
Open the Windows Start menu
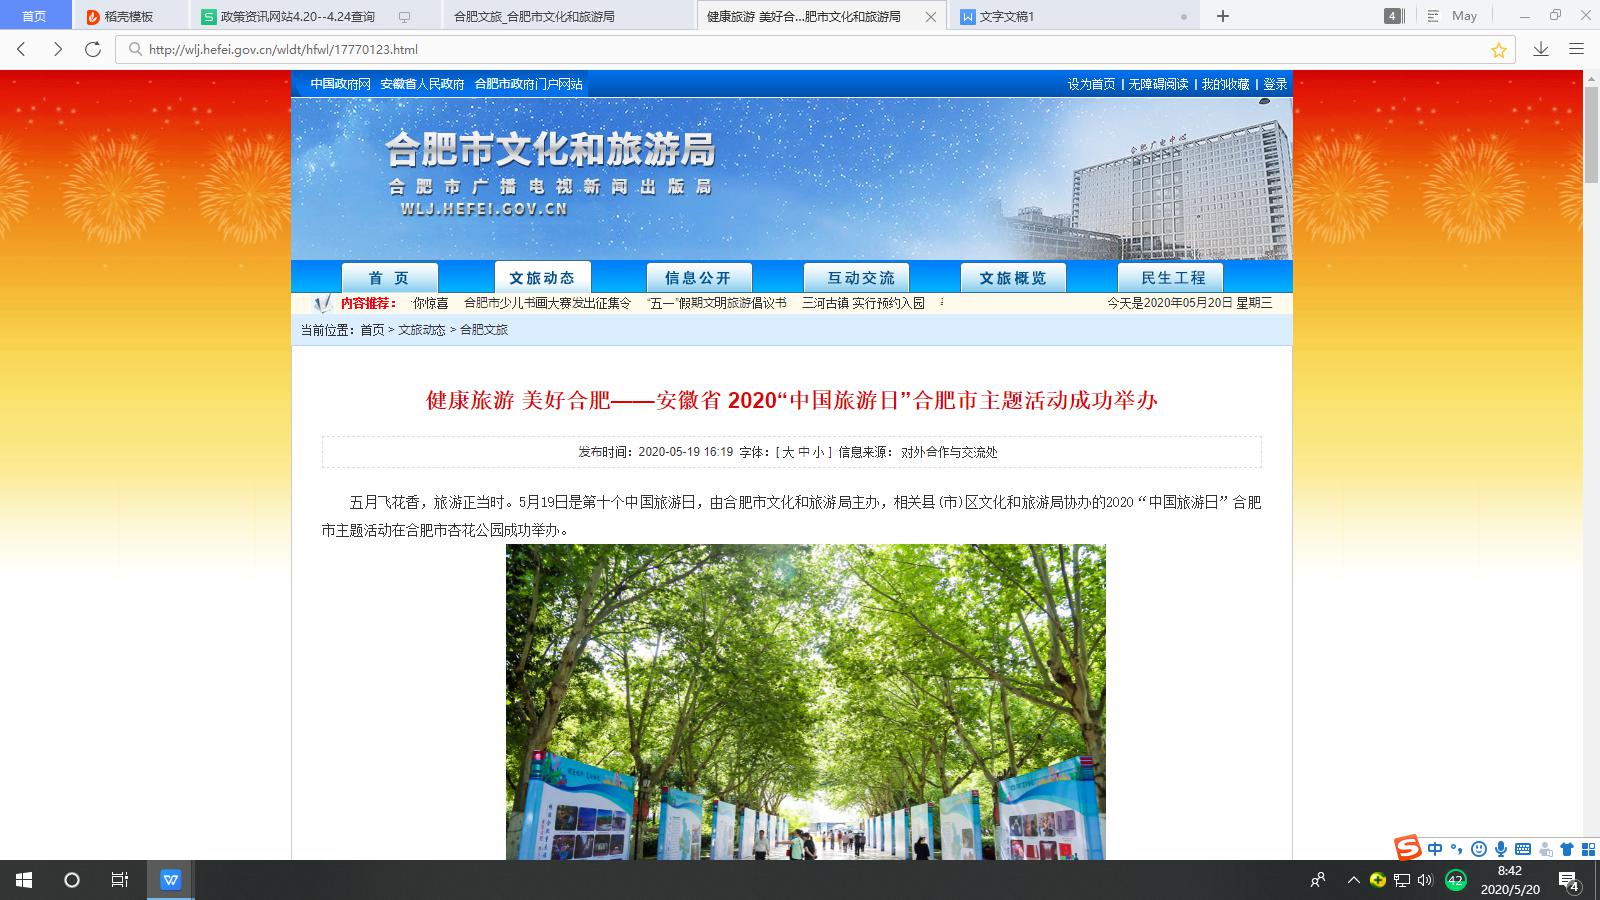coord(24,880)
